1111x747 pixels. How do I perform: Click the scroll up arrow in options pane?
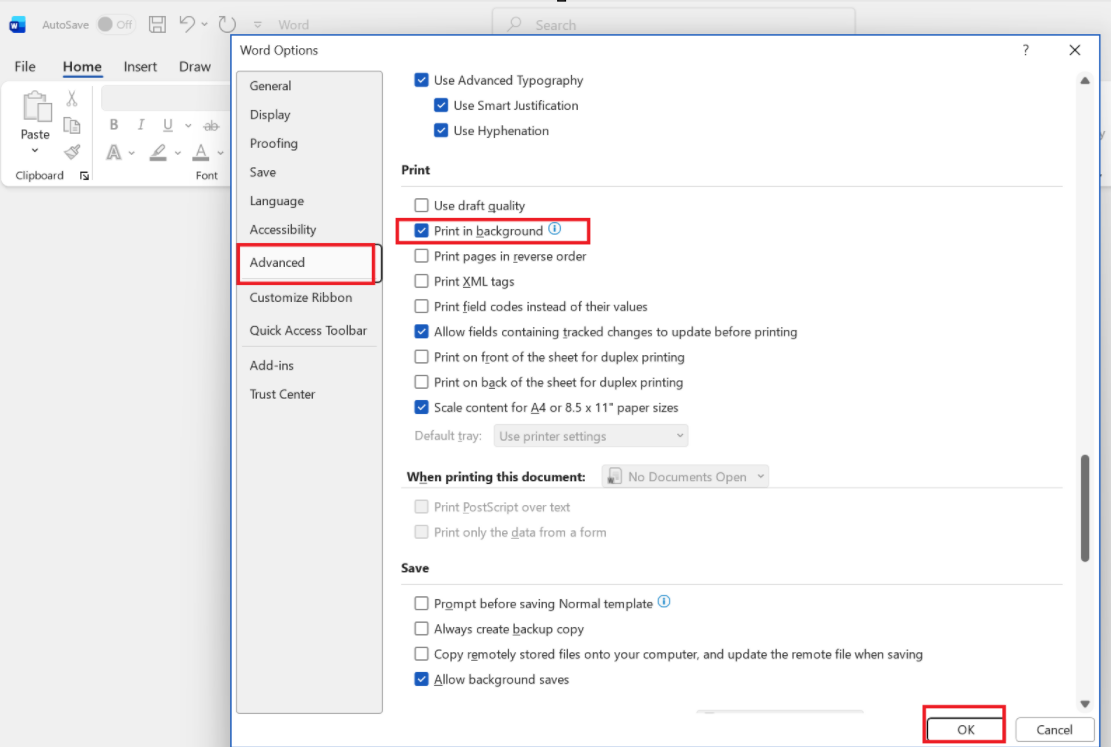click(x=1085, y=81)
